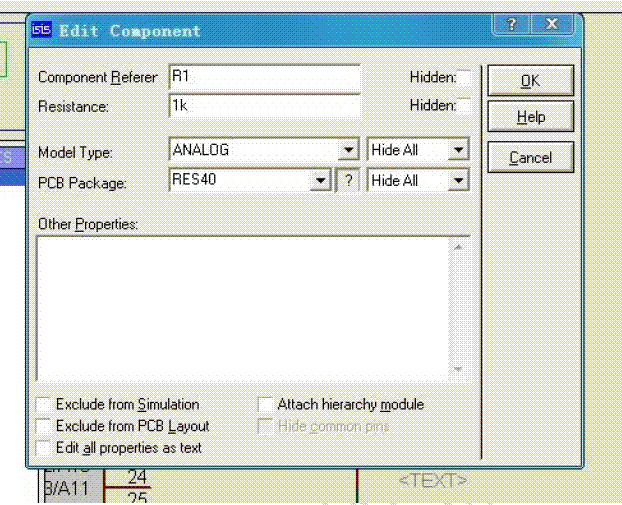
Task: Toggle Hidden checkbox for Component Reference
Action: 464,77
